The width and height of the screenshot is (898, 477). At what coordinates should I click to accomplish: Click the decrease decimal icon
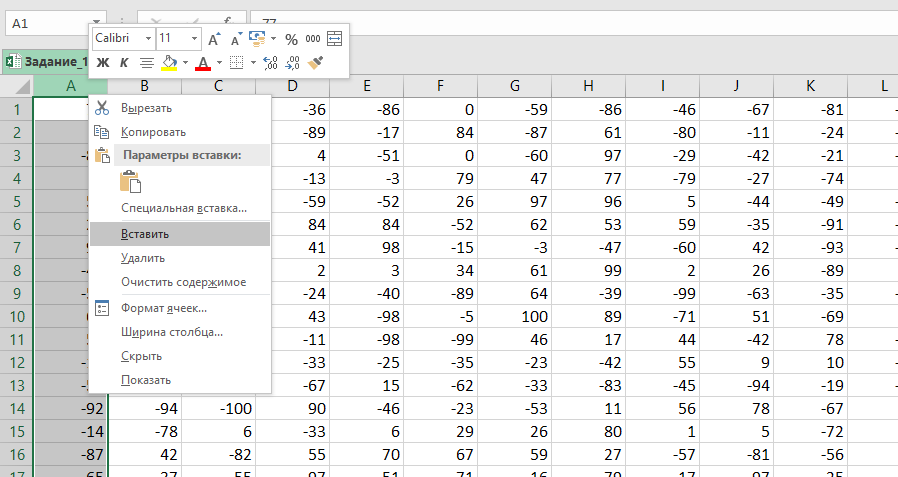pos(293,63)
